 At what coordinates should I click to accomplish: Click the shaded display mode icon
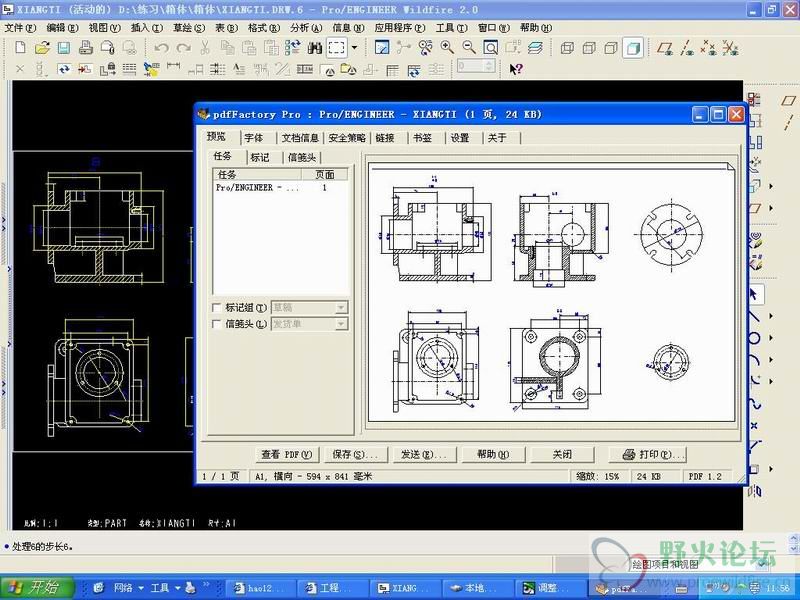[x=633, y=47]
